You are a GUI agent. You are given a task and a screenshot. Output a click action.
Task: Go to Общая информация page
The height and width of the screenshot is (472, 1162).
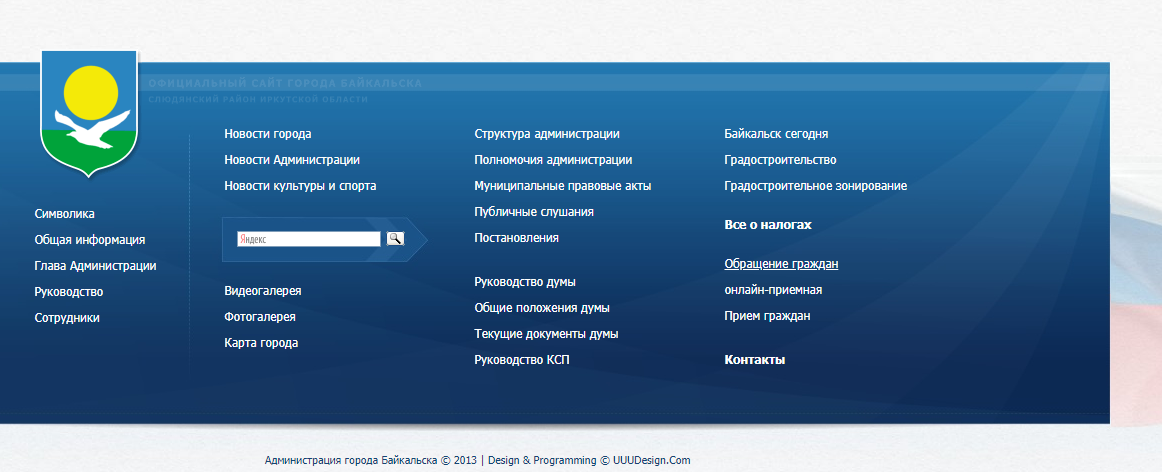click(x=89, y=240)
